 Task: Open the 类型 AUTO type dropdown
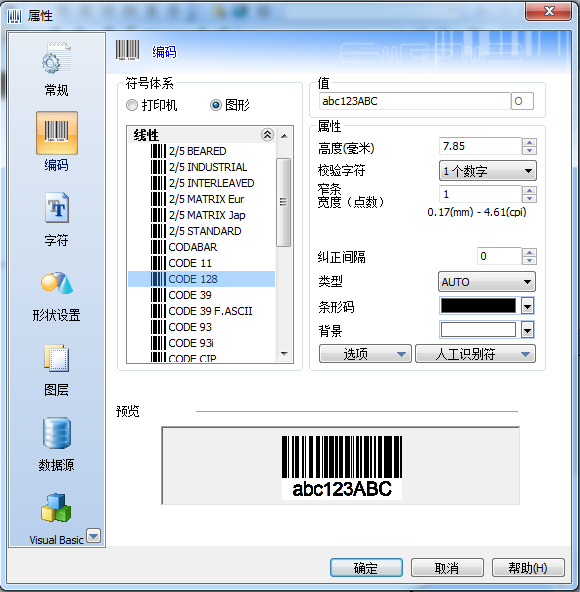click(x=487, y=282)
